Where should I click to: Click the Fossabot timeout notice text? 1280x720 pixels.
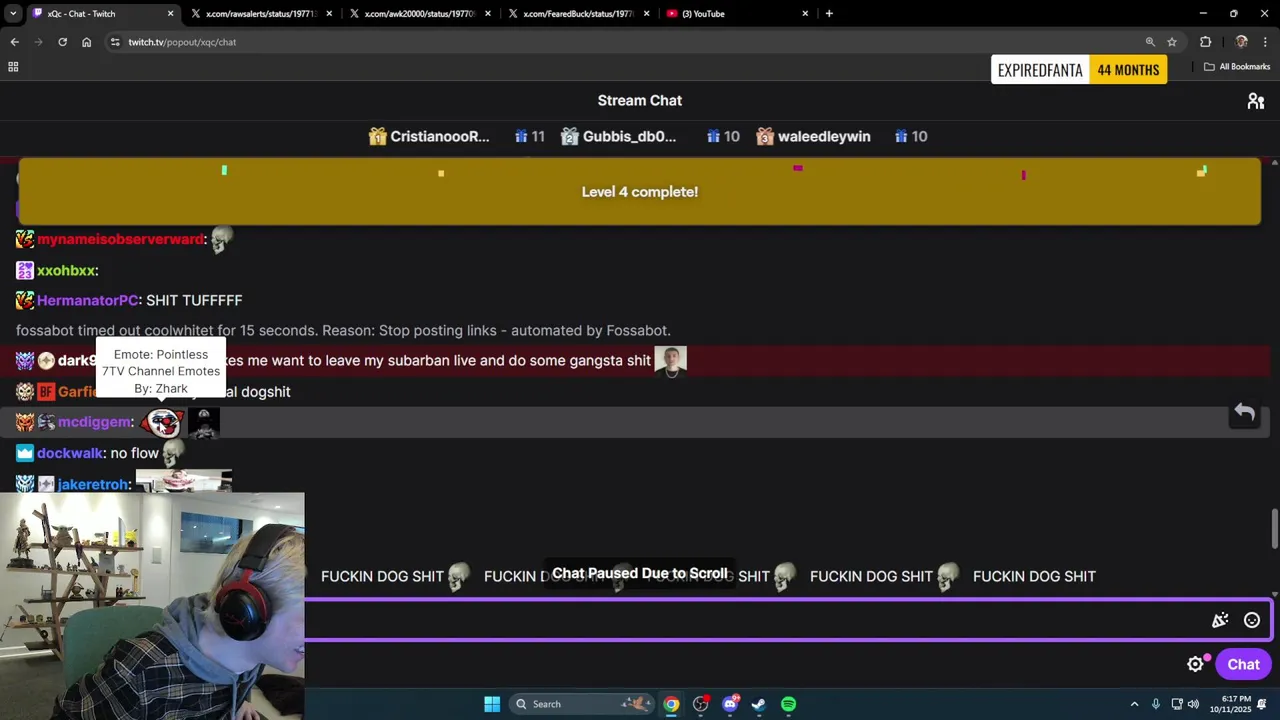343,331
